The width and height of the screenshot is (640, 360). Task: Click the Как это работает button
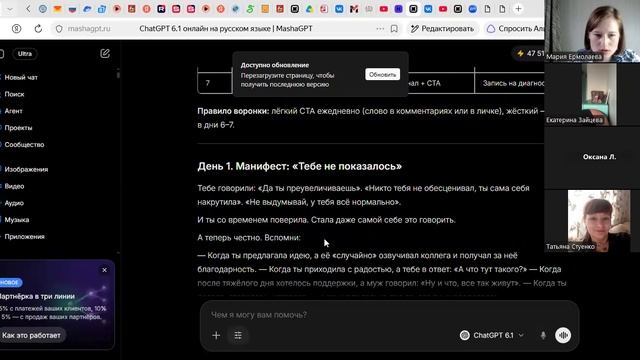(x=32, y=335)
